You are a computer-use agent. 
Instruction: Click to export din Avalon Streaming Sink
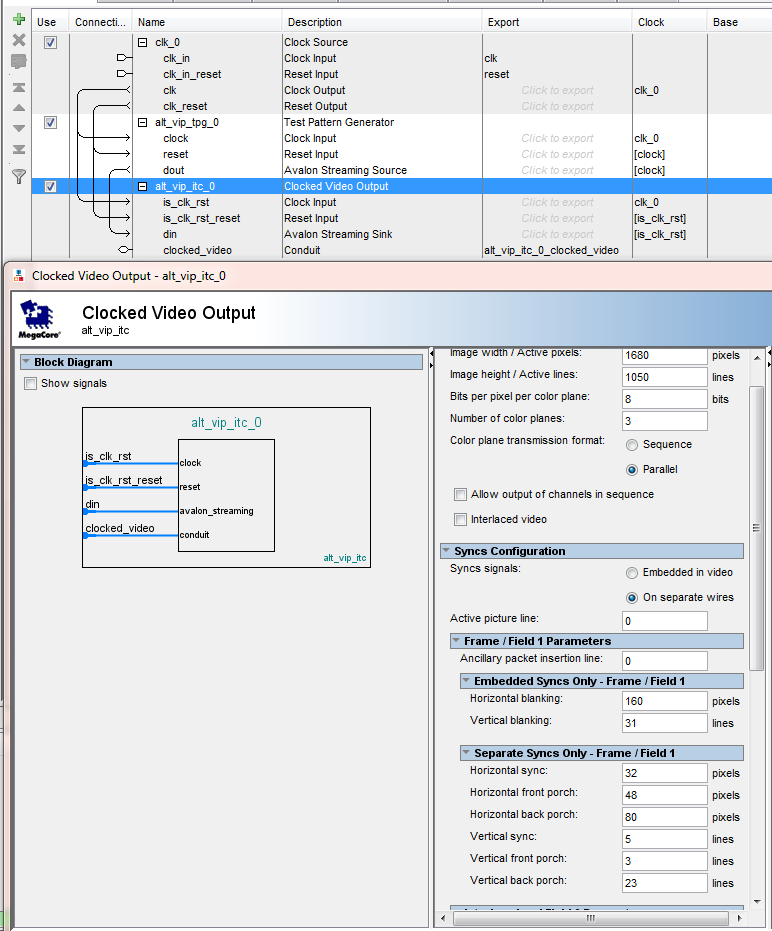point(557,235)
